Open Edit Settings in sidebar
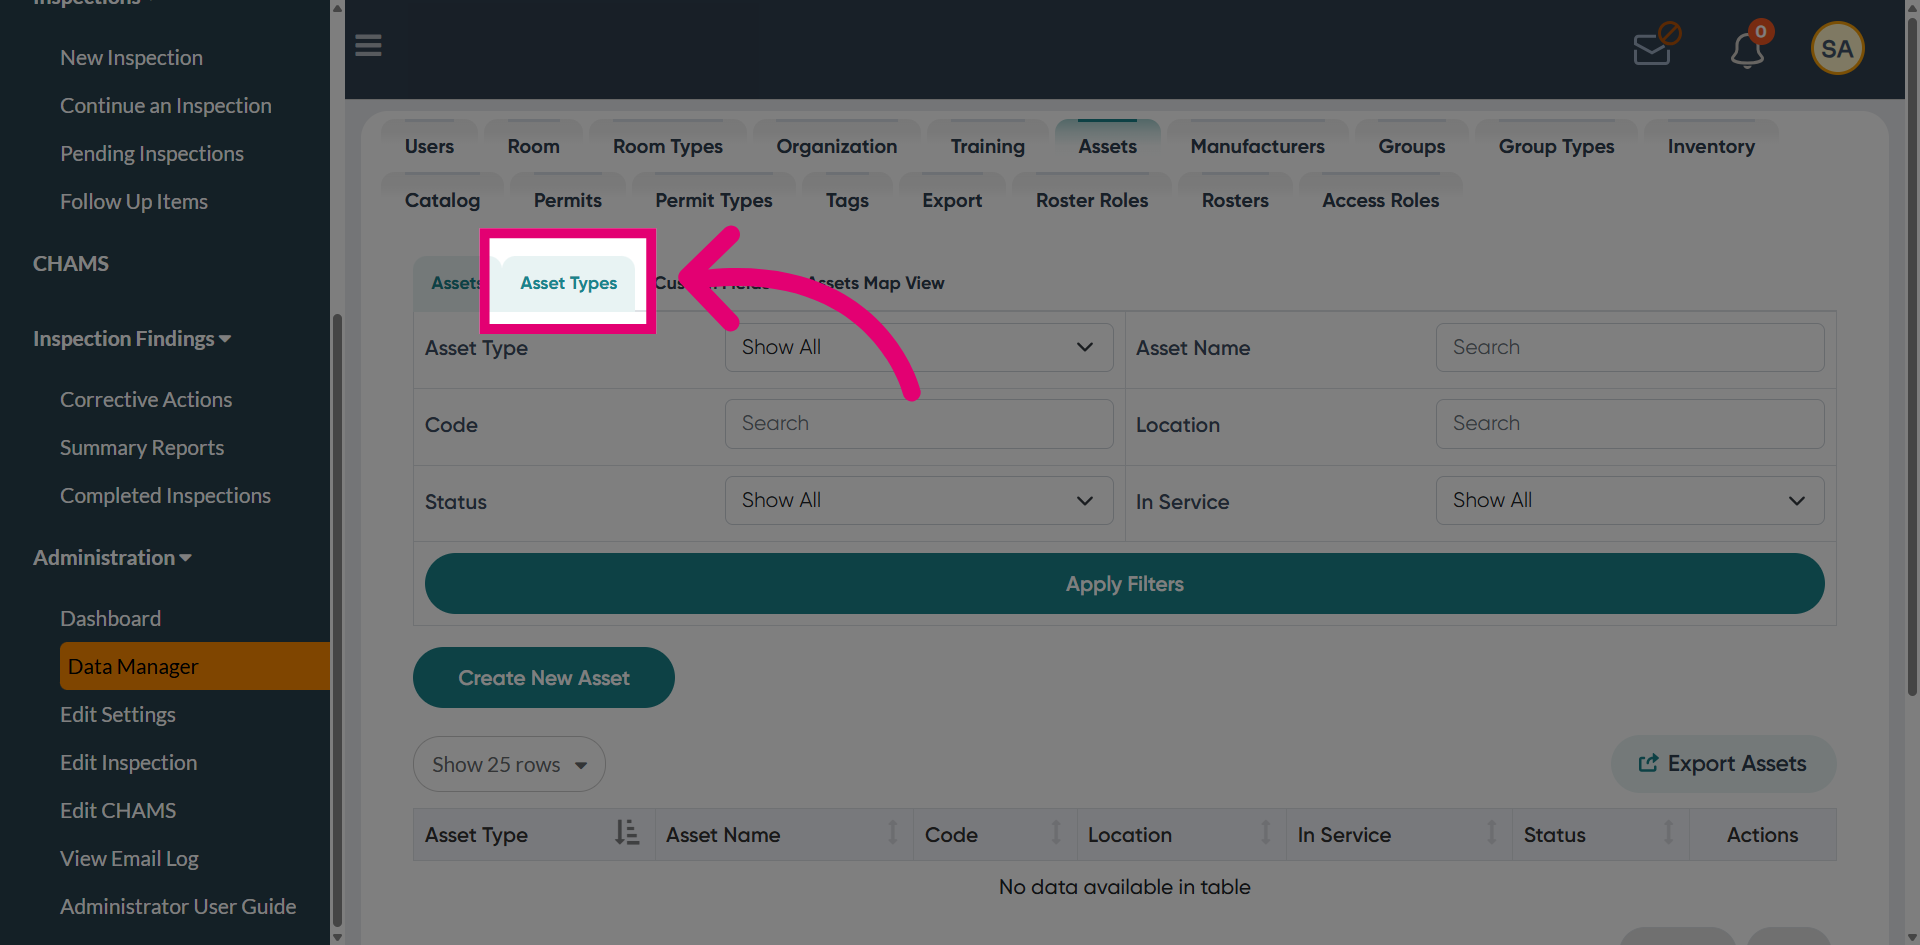 coord(118,715)
